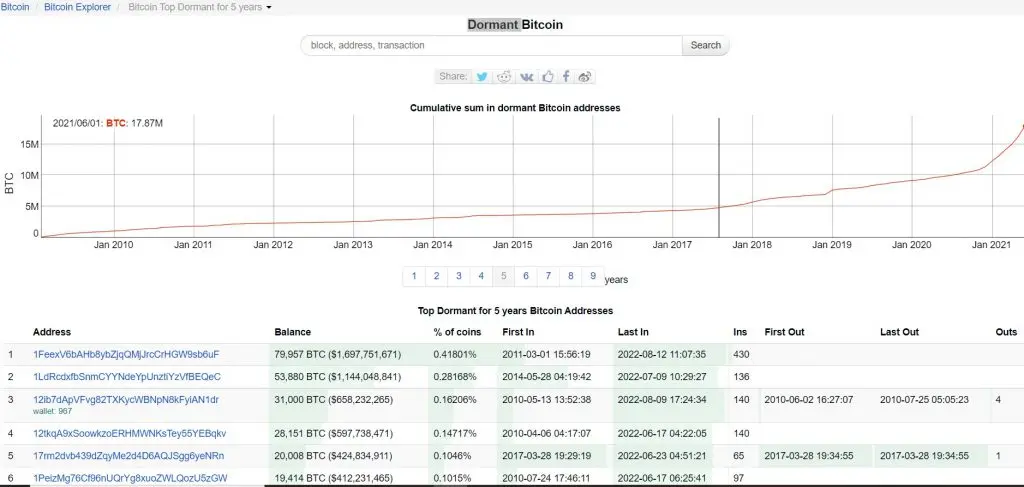Click the 0.28168% coins cell
Image resolution: width=1024 pixels, height=487 pixels.
[455, 377]
